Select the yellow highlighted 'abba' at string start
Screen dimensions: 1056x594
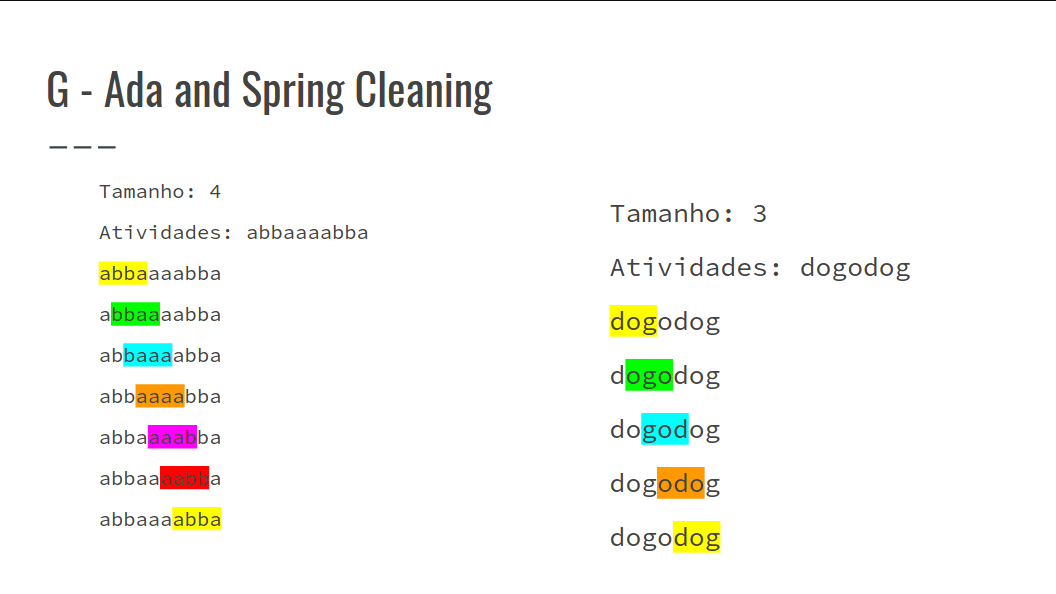[123, 273]
